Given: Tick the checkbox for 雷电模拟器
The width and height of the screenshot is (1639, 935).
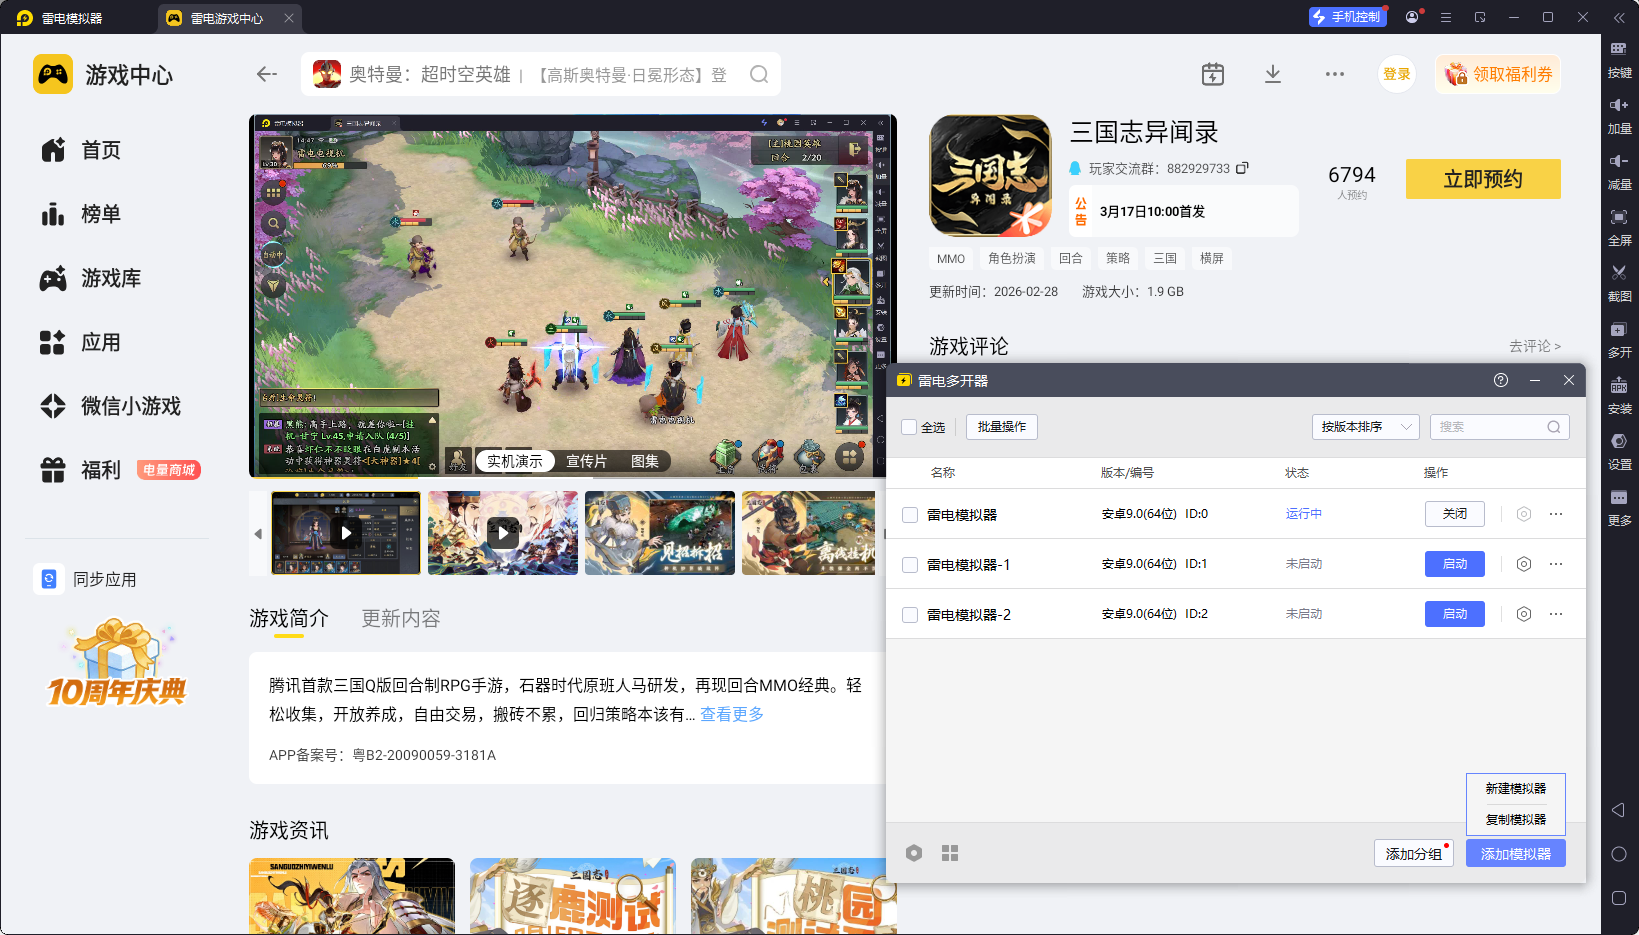Looking at the screenshot, I should (910, 515).
